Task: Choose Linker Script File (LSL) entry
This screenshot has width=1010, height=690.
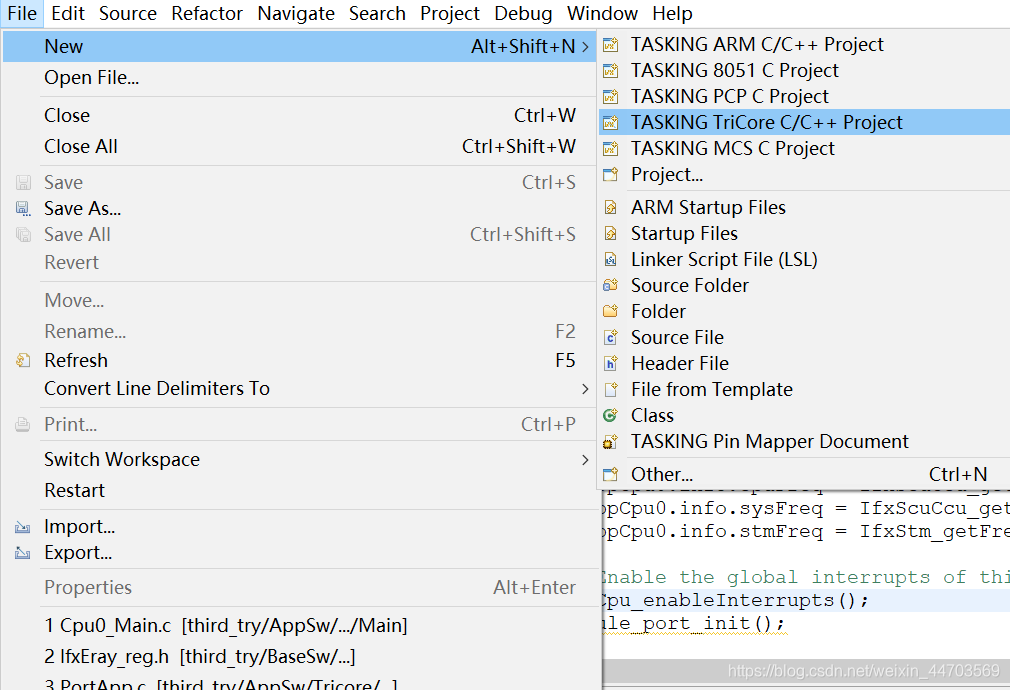Action: pyautogui.click(x=805, y=260)
